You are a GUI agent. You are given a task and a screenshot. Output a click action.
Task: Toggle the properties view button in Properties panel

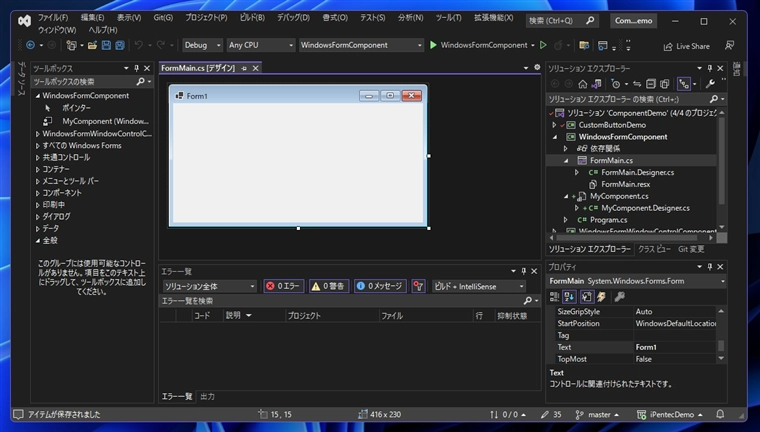(x=586, y=297)
